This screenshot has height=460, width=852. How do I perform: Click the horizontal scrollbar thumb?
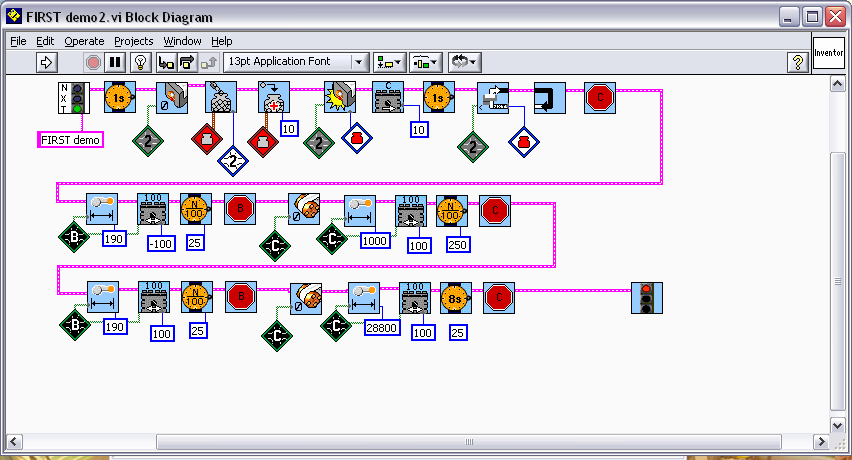(x=469, y=442)
